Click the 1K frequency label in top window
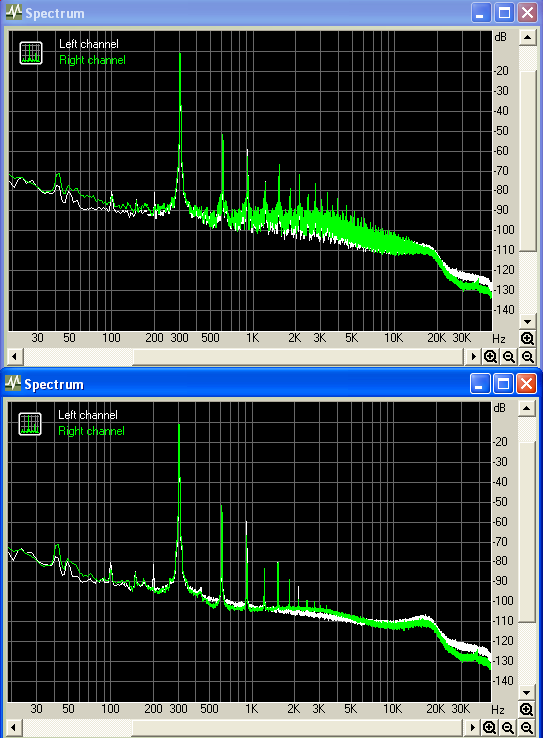Image resolution: width=543 pixels, height=738 pixels. (253, 338)
